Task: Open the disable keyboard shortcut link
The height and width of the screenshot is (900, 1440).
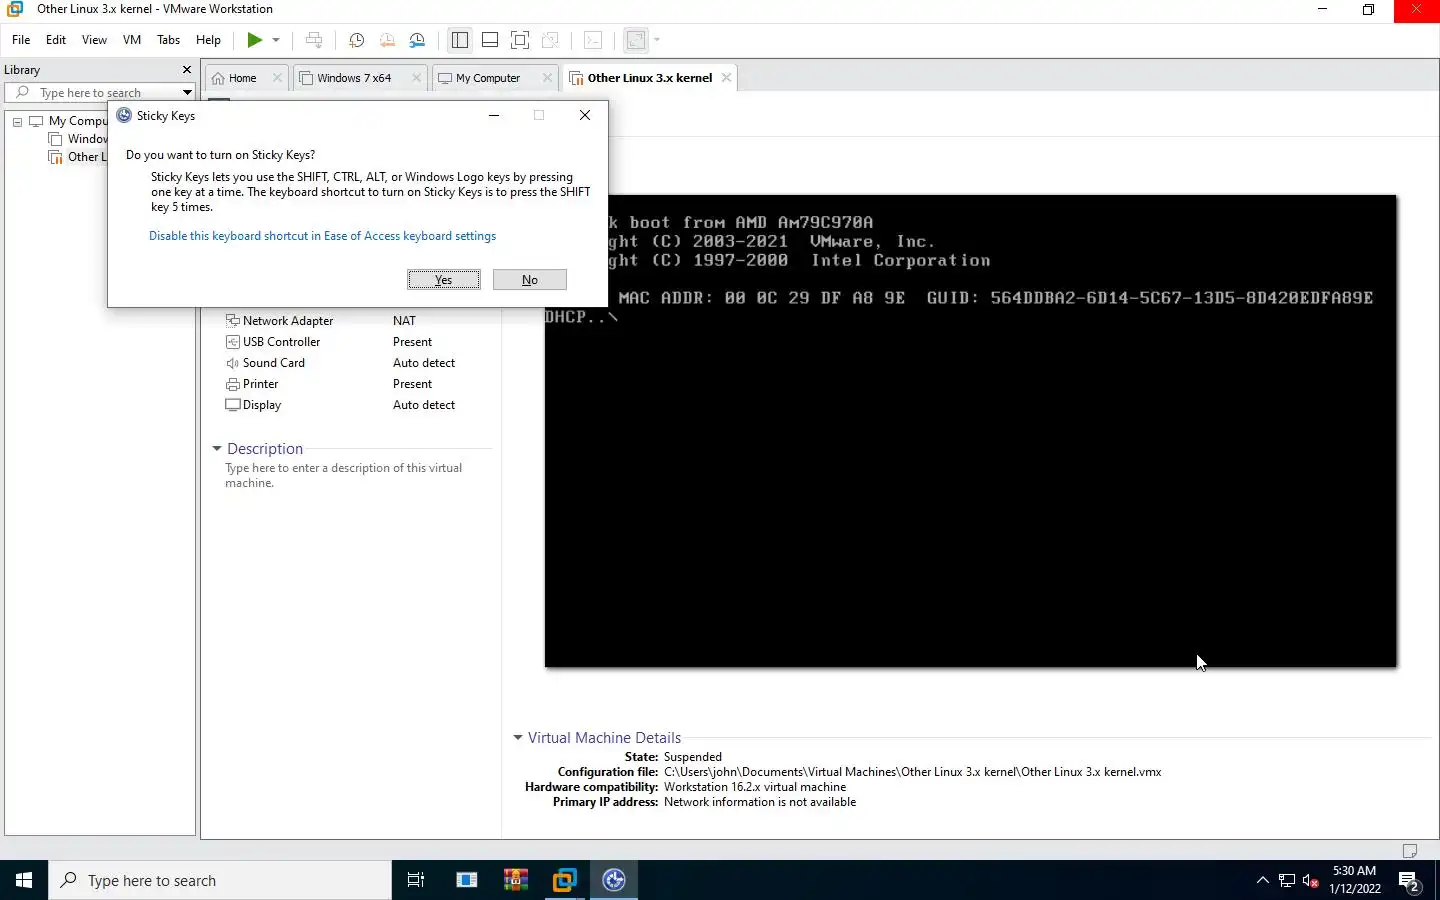Action: click(x=322, y=236)
